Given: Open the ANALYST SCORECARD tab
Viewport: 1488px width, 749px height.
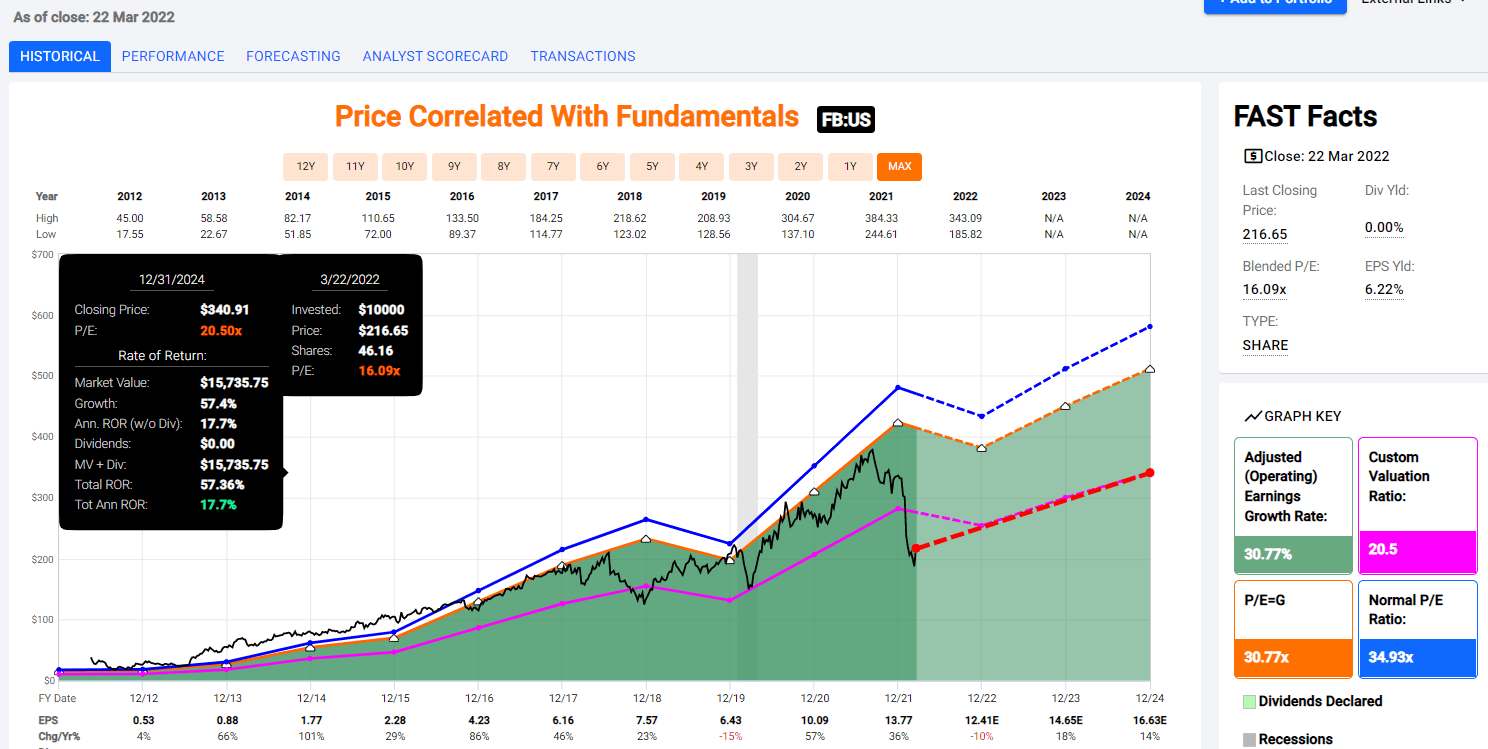Looking at the screenshot, I should click(x=435, y=56).
